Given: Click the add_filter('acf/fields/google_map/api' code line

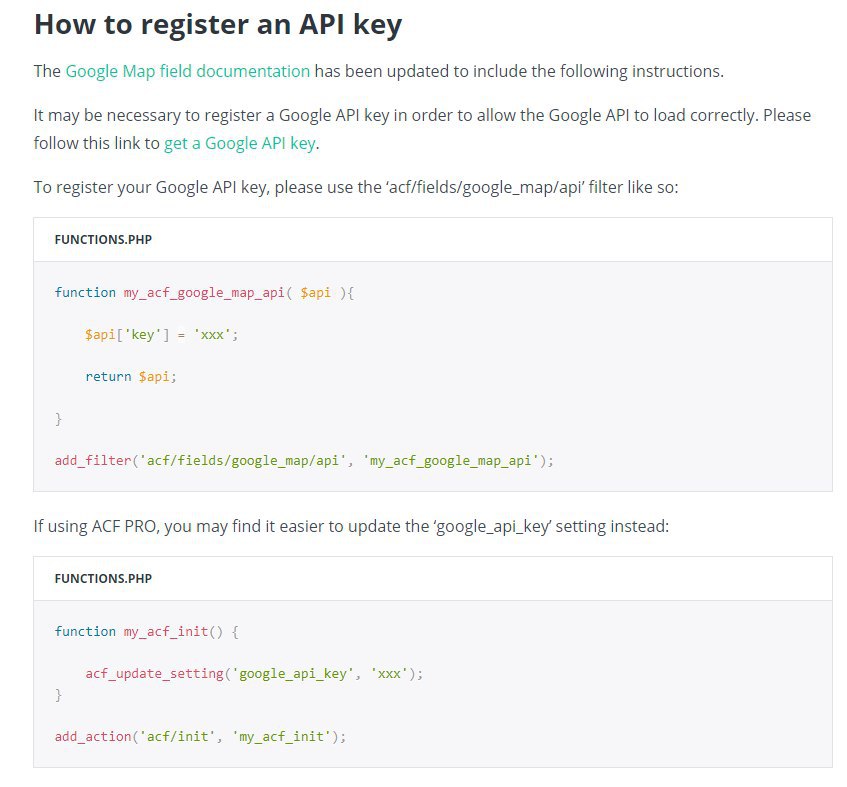Looking at the screenshot, I should [x=304, y=461].
